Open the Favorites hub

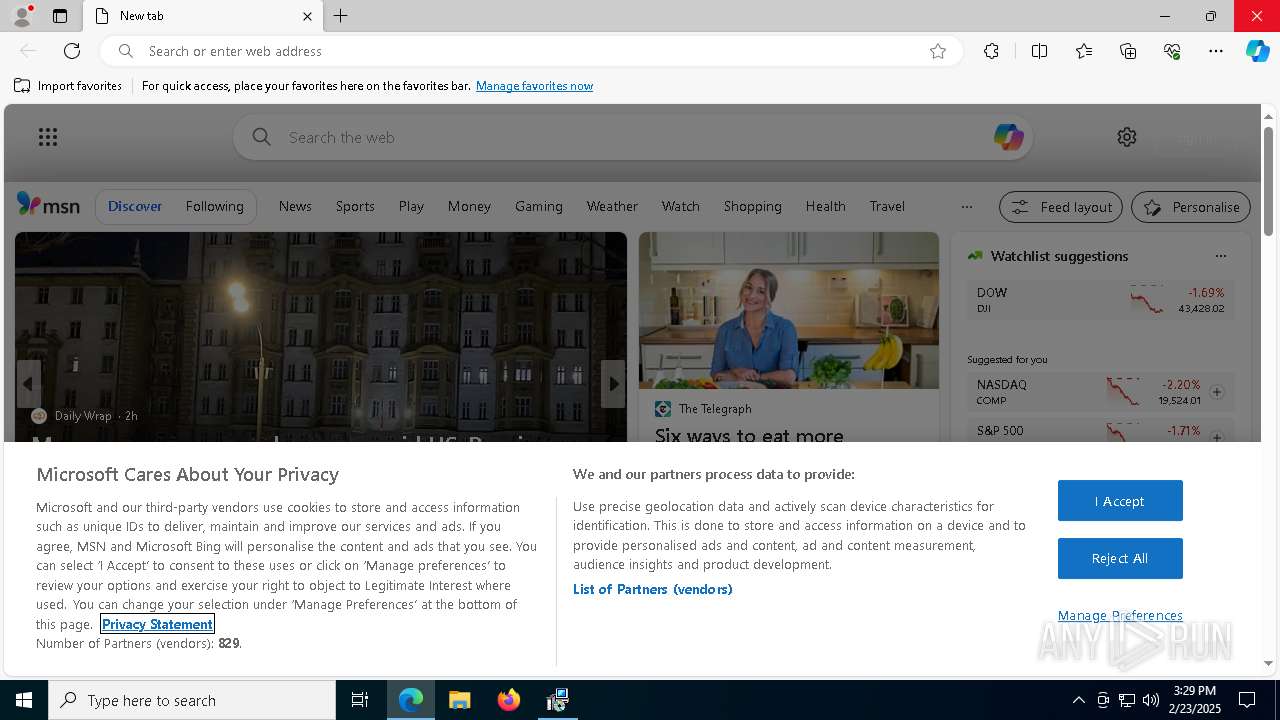[x=1084, y=51]
